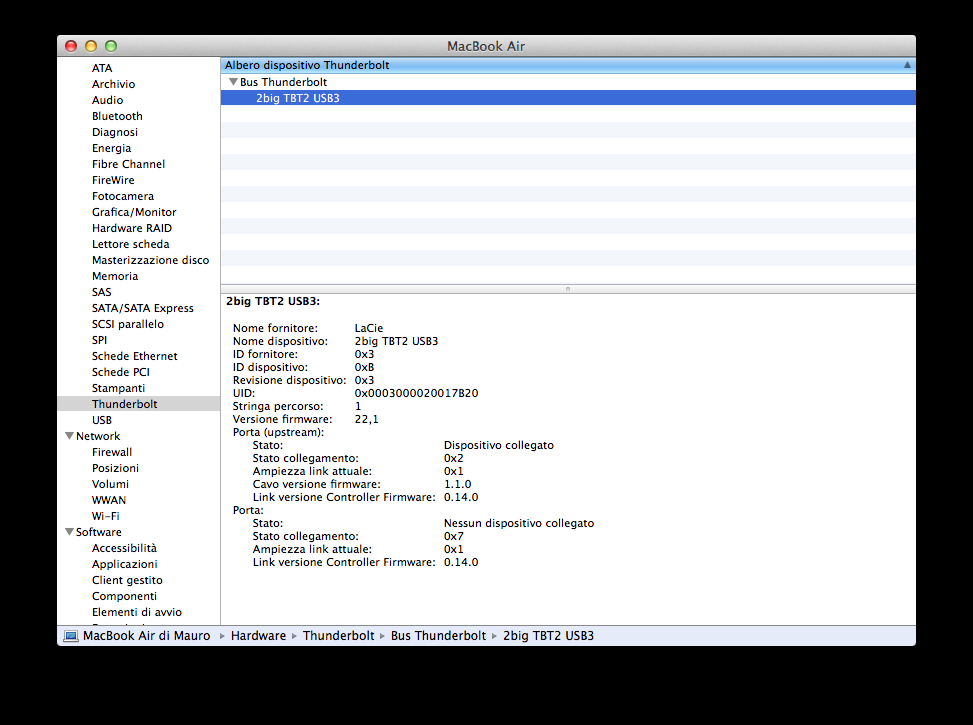The height and width of the screenshot is (725, 973).
Task: Collapse the Software sidebar section
Action: (x=70, y=532)
